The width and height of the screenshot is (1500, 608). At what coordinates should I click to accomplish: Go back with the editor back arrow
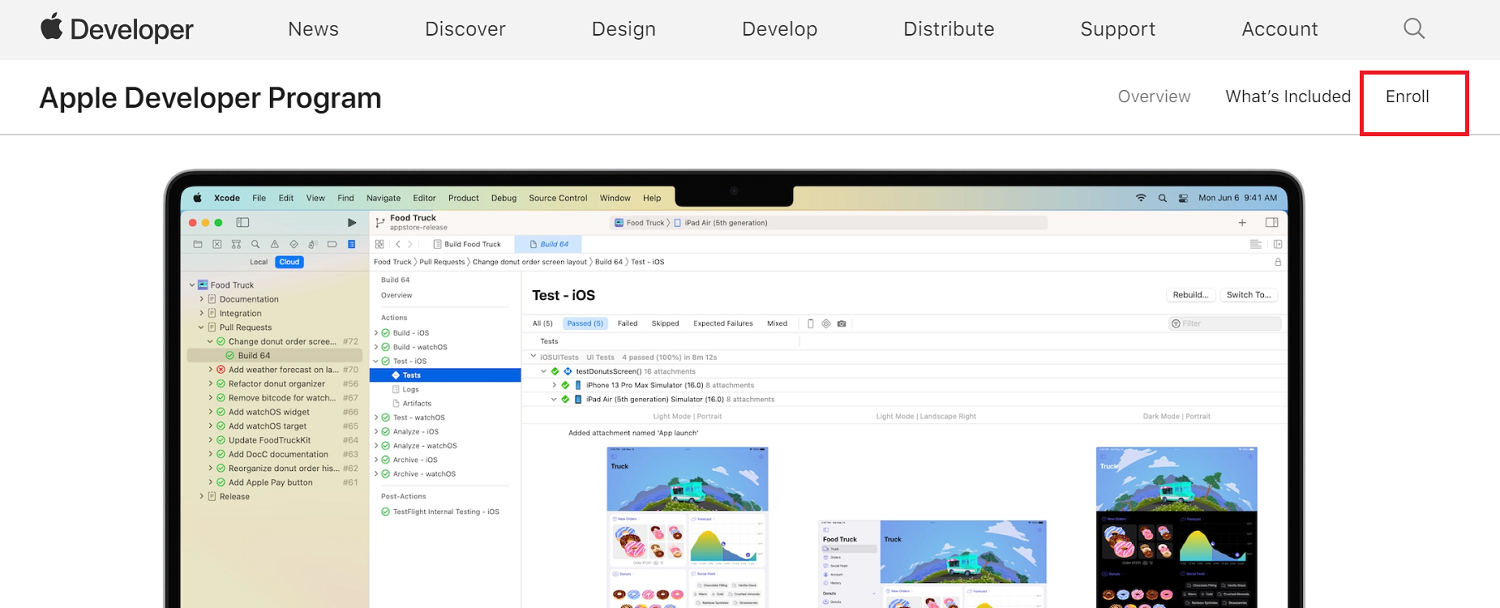tap(397, 244)
